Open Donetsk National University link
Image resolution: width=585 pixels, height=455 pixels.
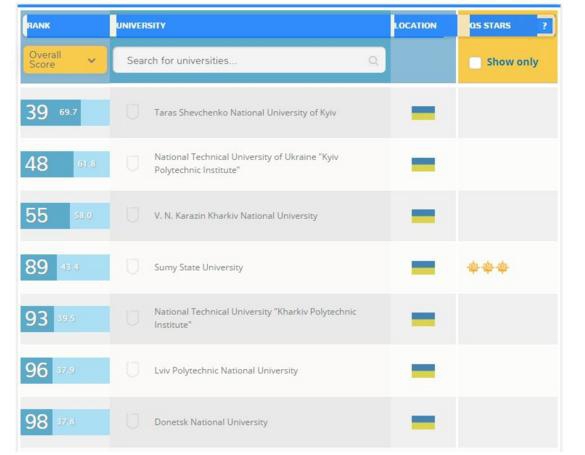(x=211, y=422)
